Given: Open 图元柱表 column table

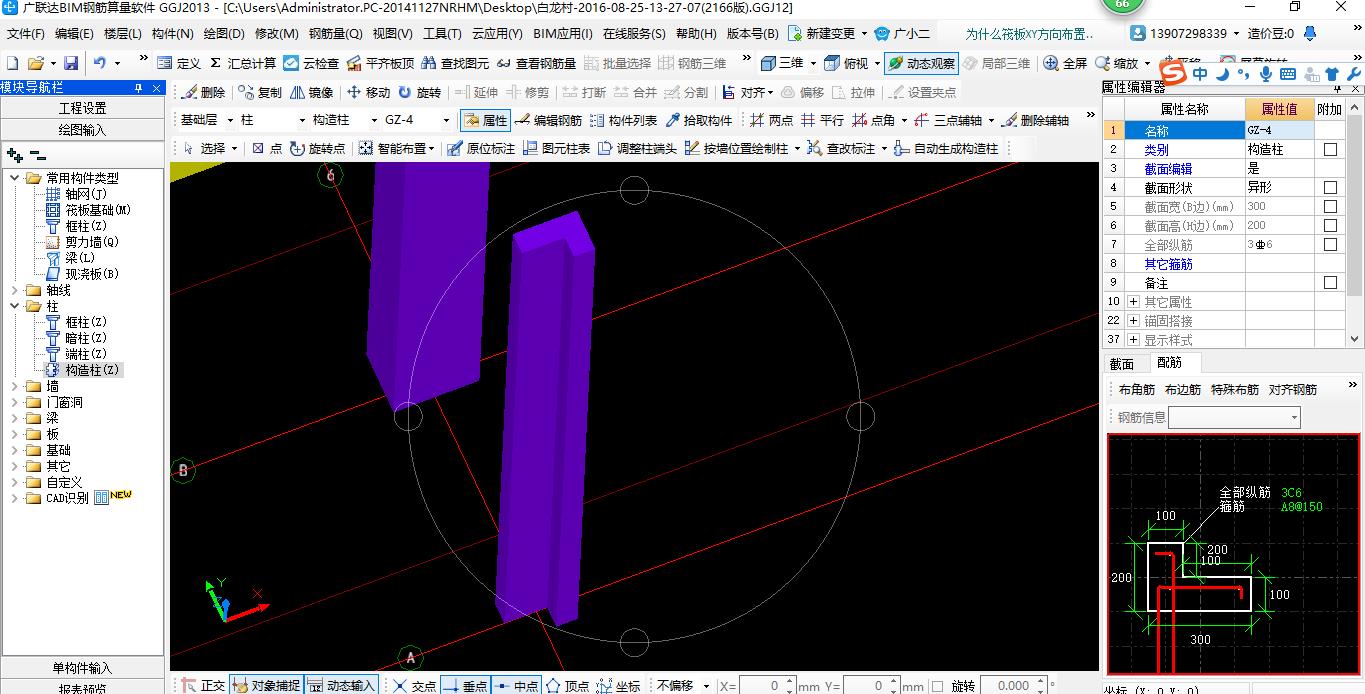Looking at the screenshot, I should 555,148.
